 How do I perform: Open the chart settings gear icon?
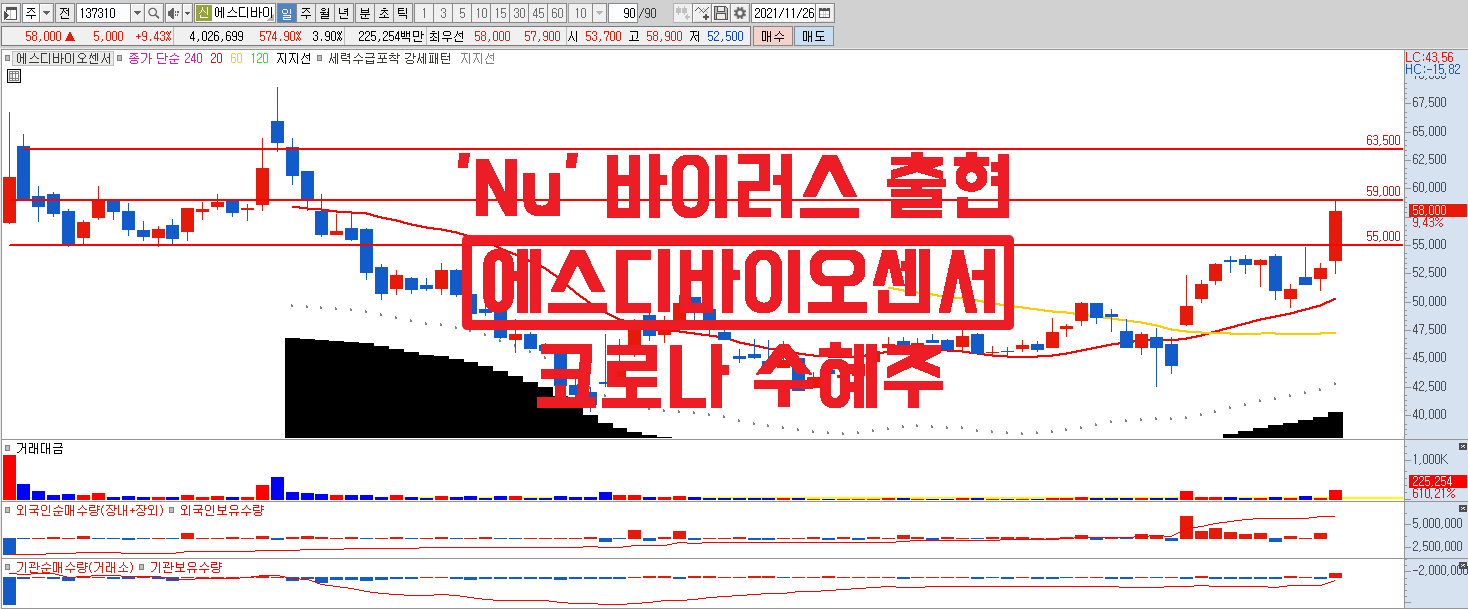coord(739,13)
